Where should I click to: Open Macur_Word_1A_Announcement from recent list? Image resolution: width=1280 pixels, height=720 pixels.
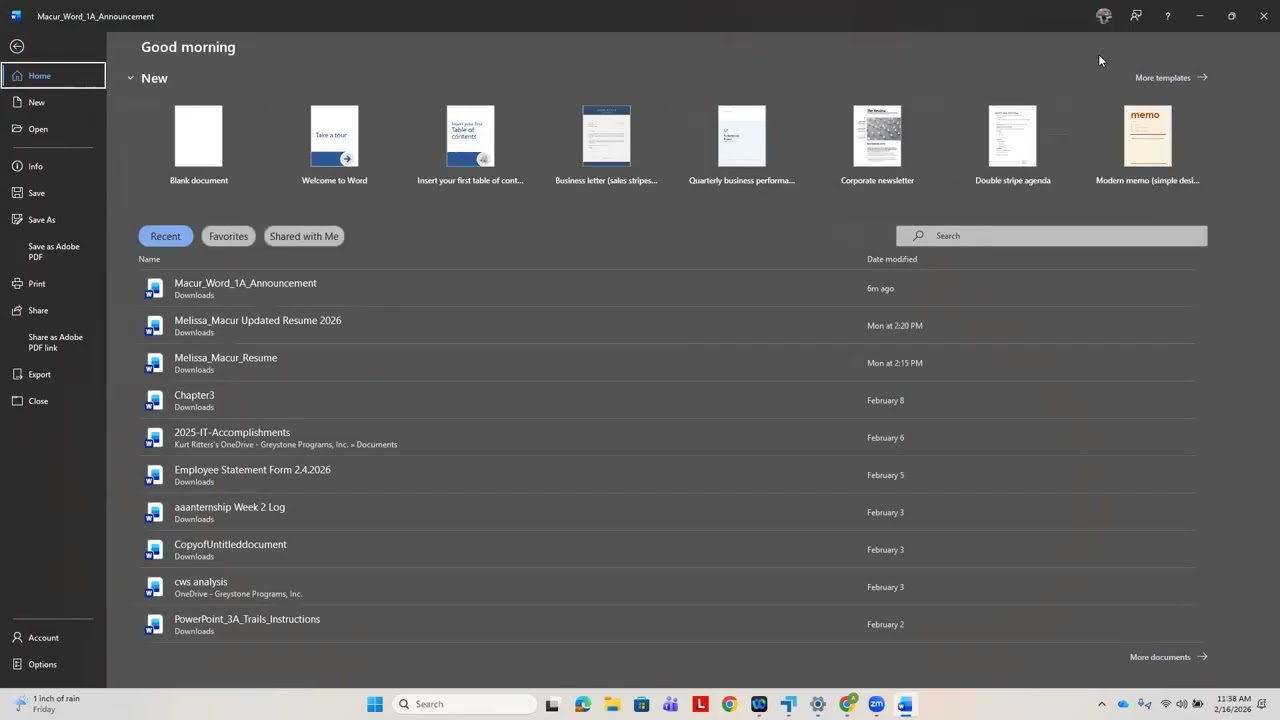(x=666, y=288)
